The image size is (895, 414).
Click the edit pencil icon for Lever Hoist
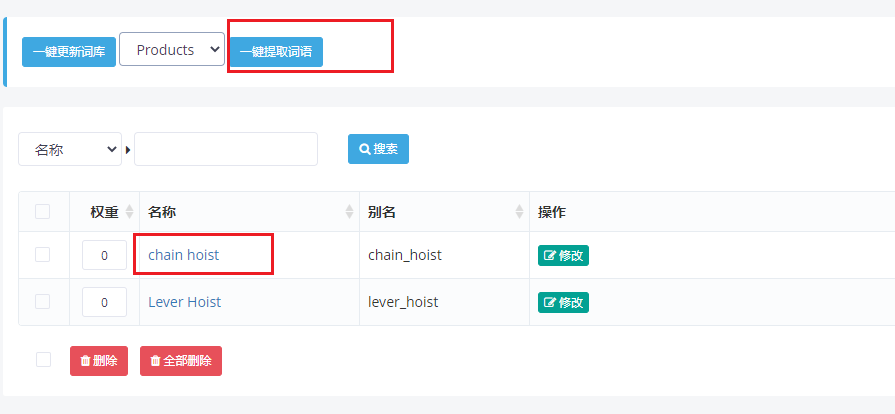[x=550, y=303]
